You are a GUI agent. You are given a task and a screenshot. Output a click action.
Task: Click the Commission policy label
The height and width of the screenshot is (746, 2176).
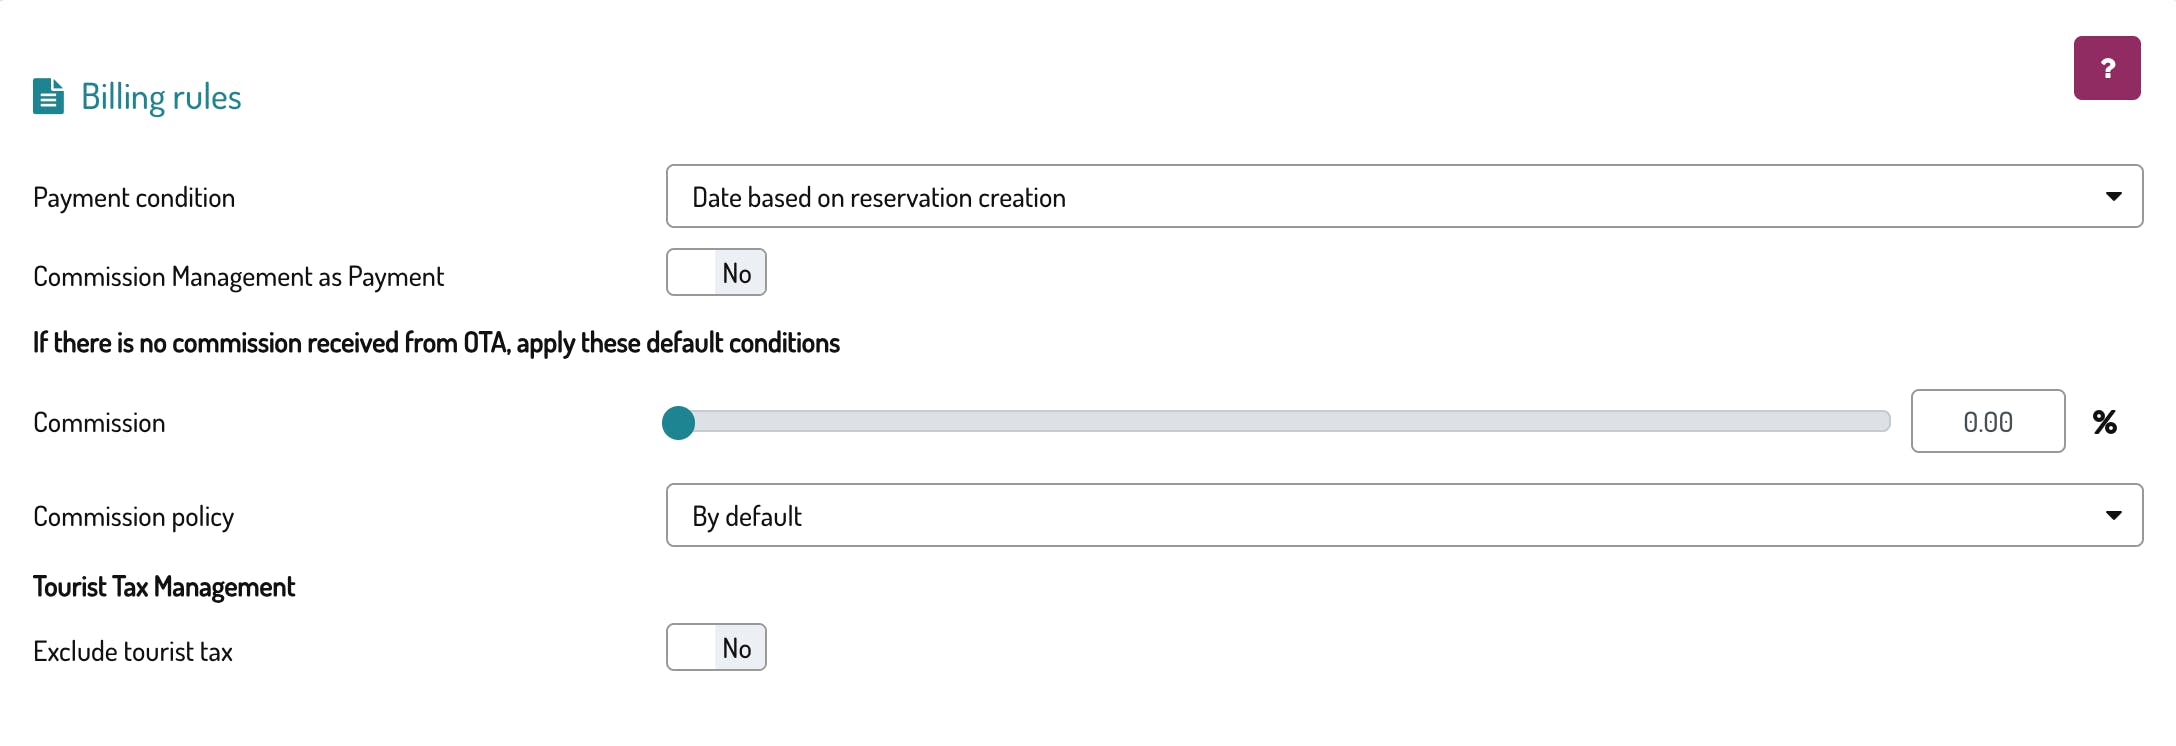[133, 517]
